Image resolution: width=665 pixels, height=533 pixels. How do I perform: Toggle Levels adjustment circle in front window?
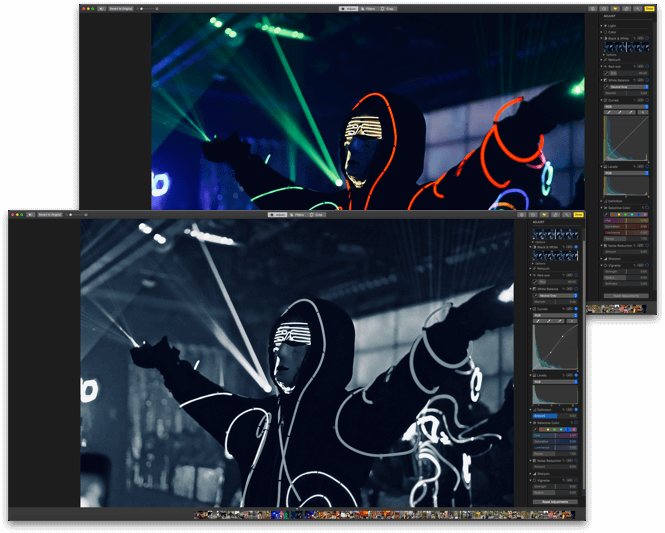point(576,375)
